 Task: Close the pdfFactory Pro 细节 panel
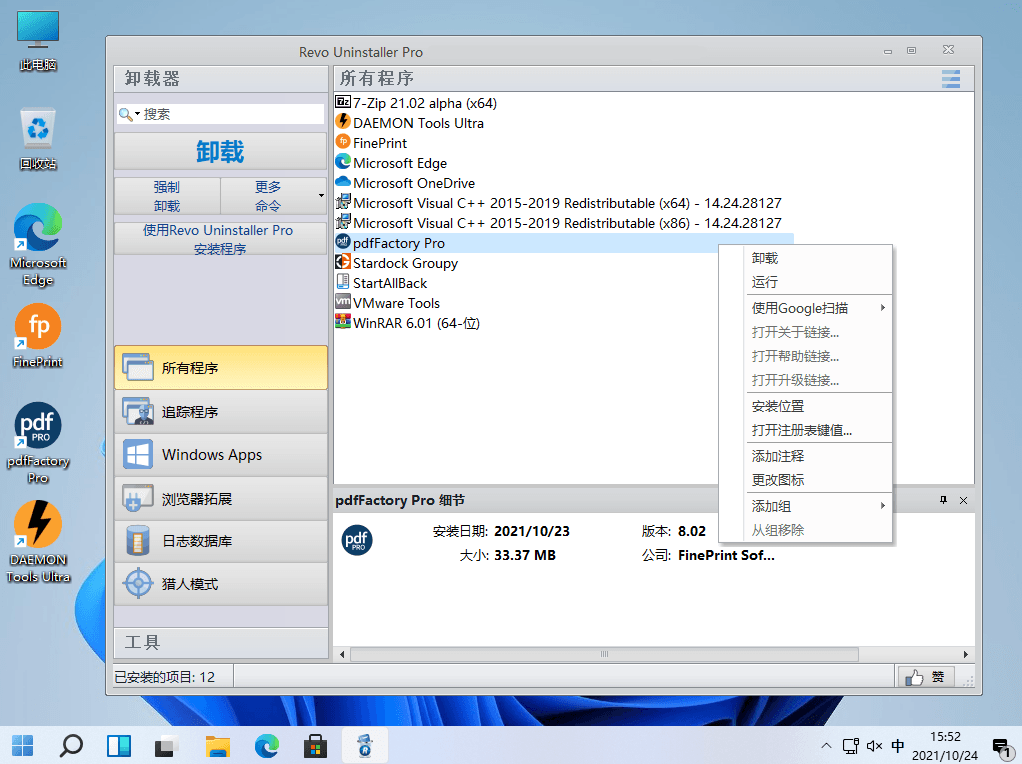[963, 500]
